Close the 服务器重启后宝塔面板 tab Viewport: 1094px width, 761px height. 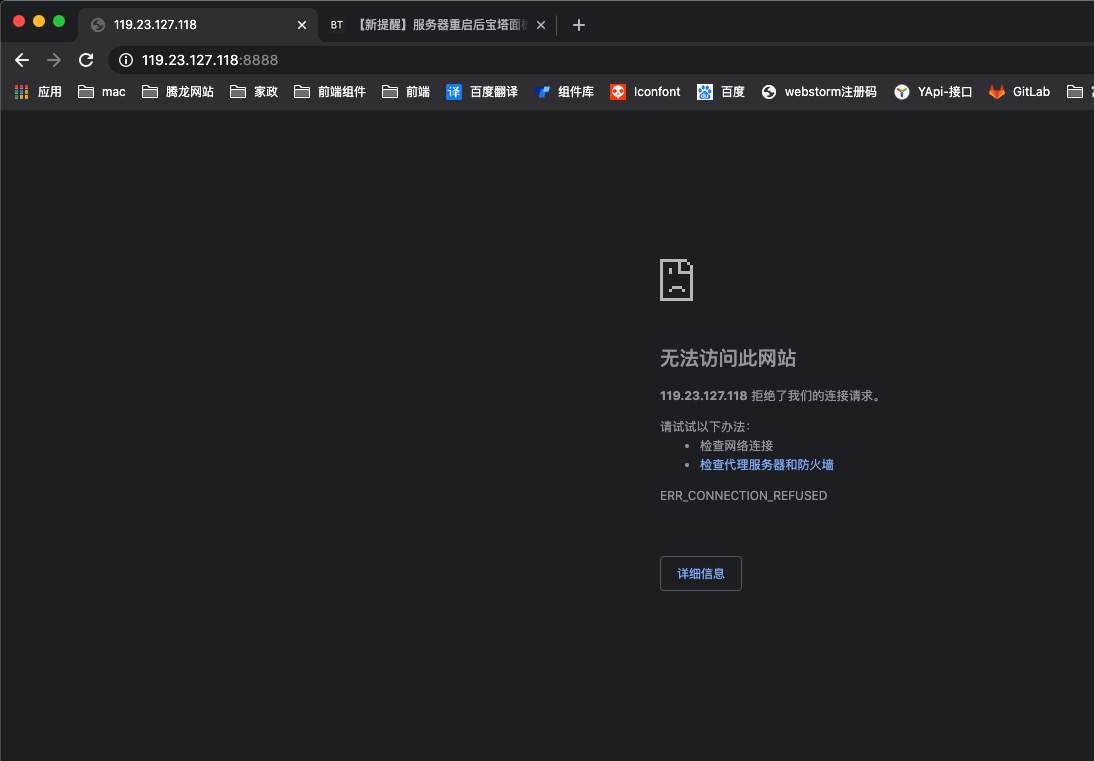pyautogui.click(x=541, y=25)
